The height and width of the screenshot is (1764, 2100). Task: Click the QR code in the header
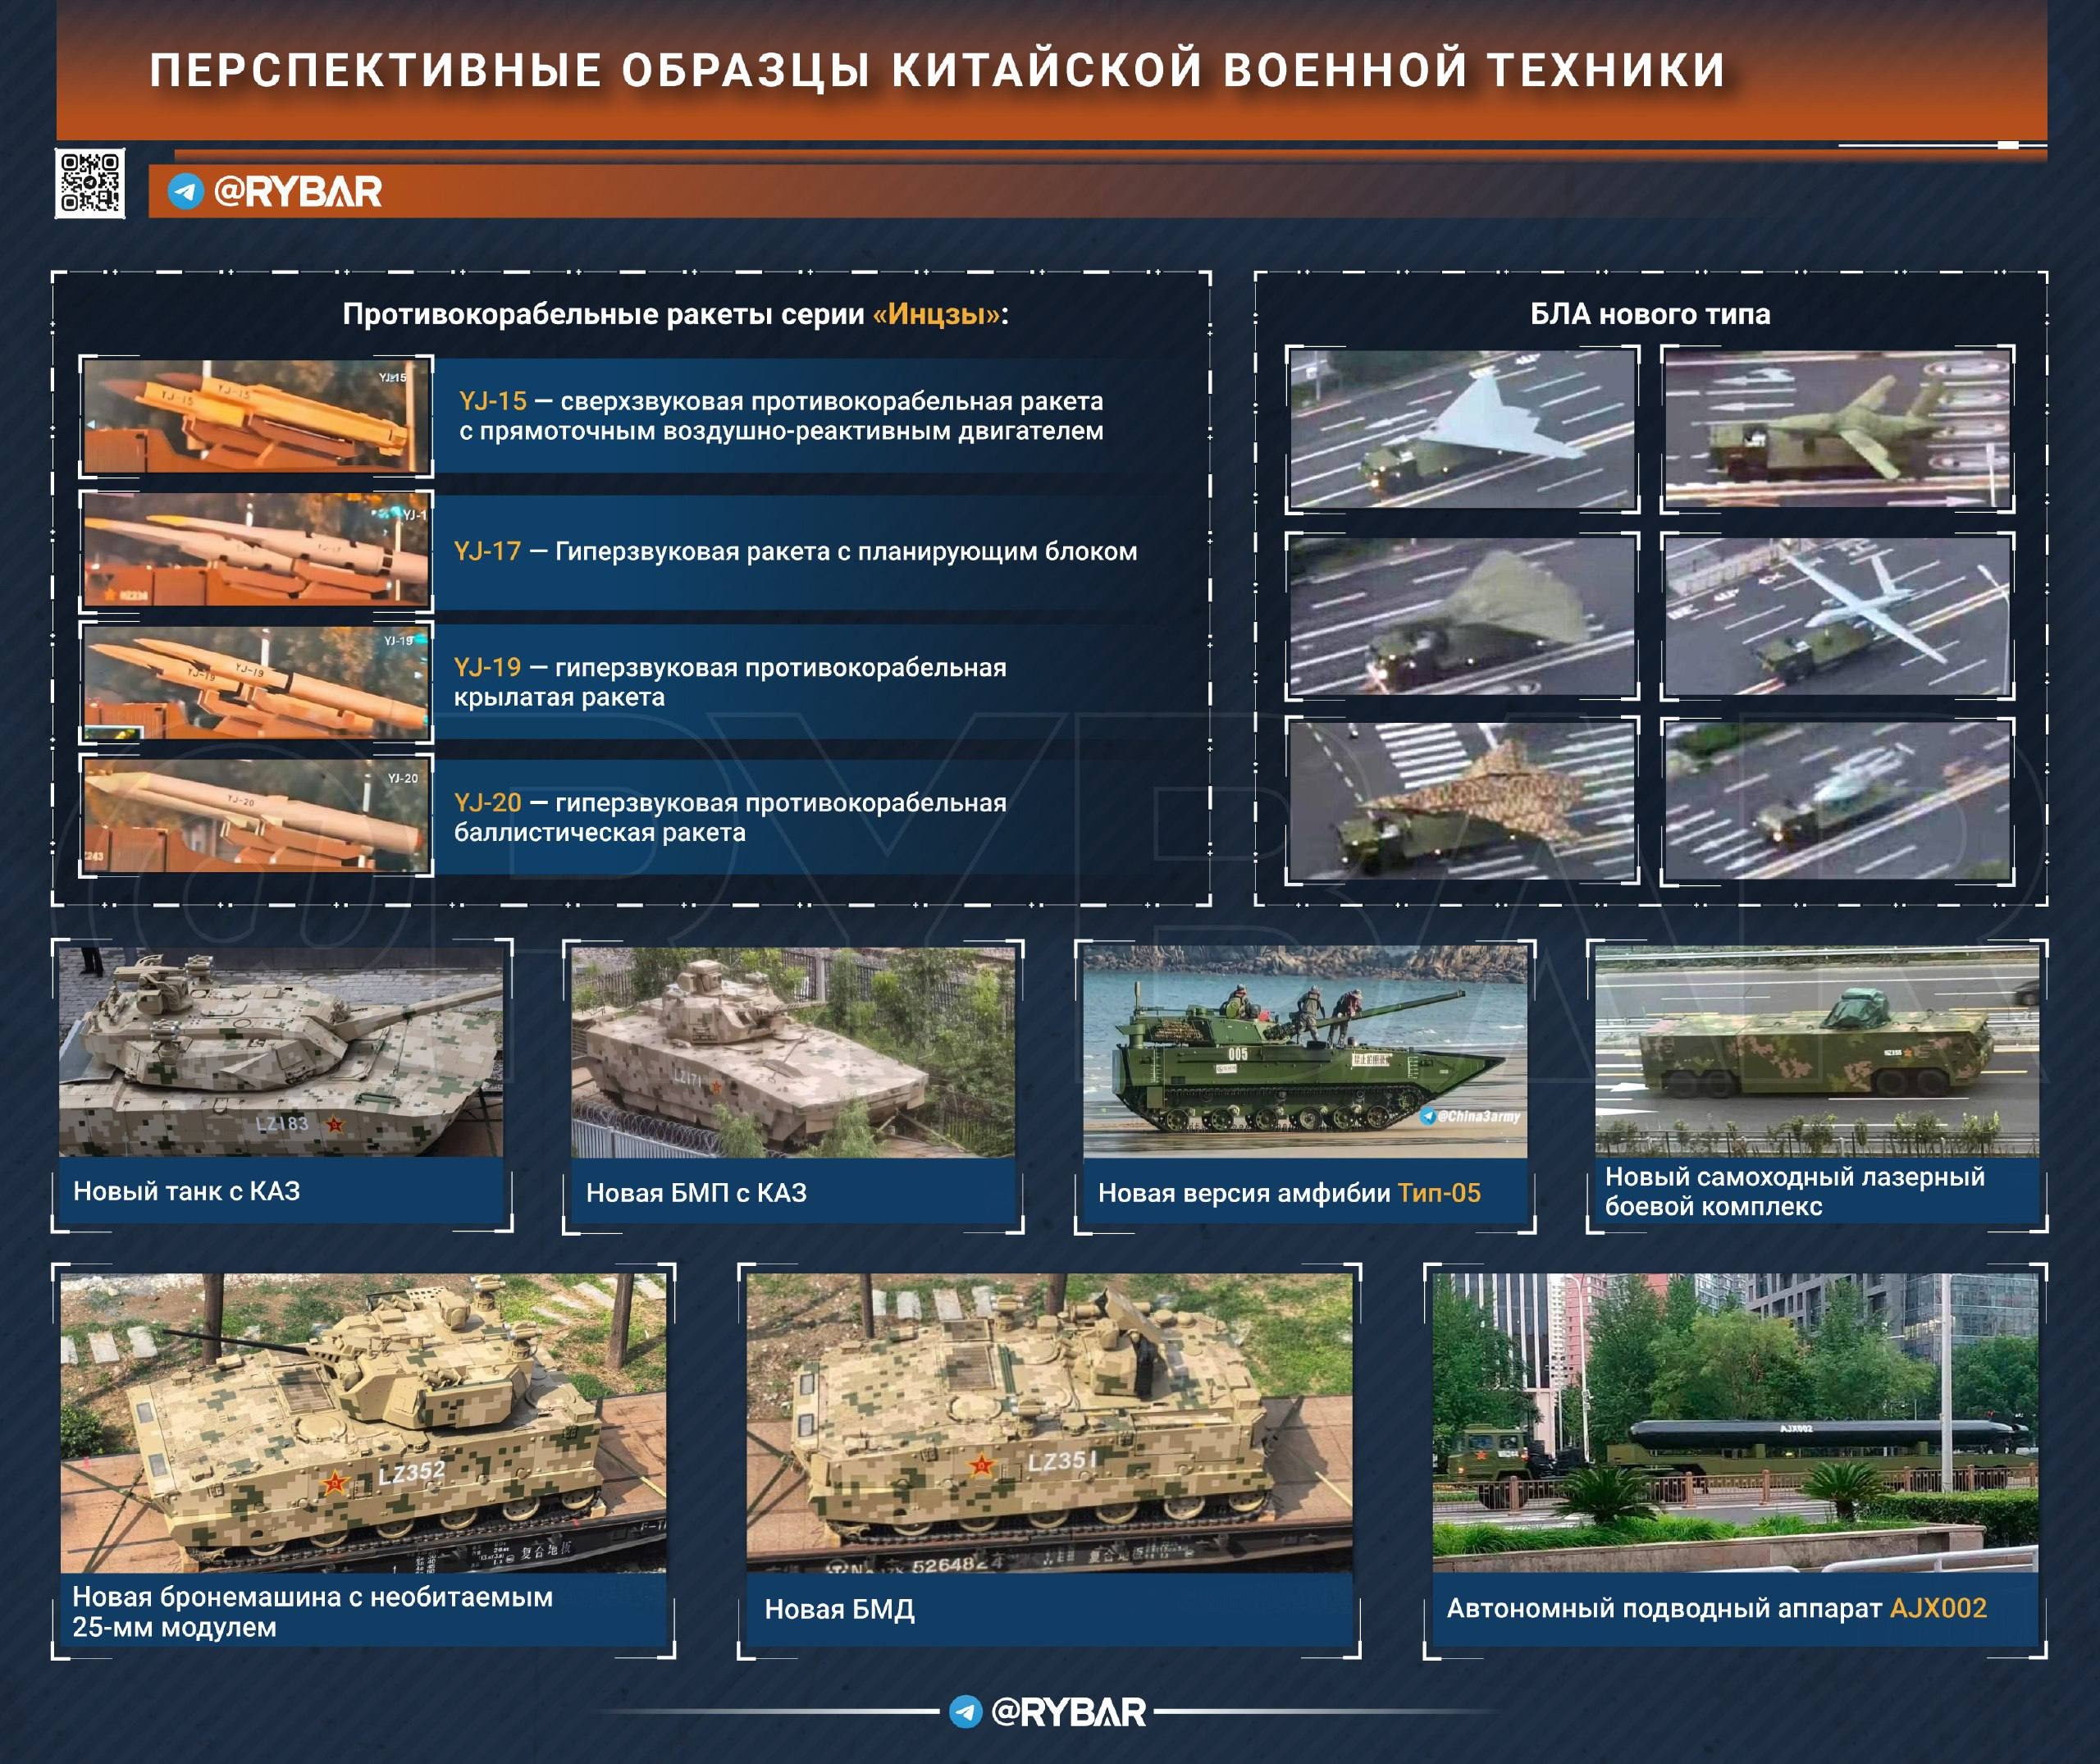[90, 183]
